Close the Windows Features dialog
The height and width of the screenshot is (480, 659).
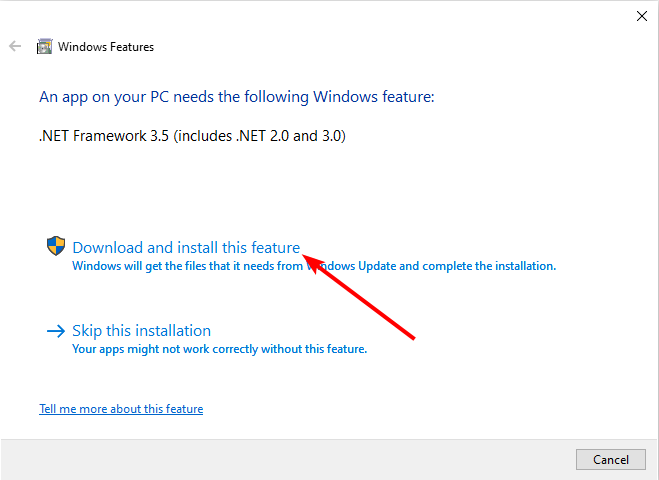641,16
